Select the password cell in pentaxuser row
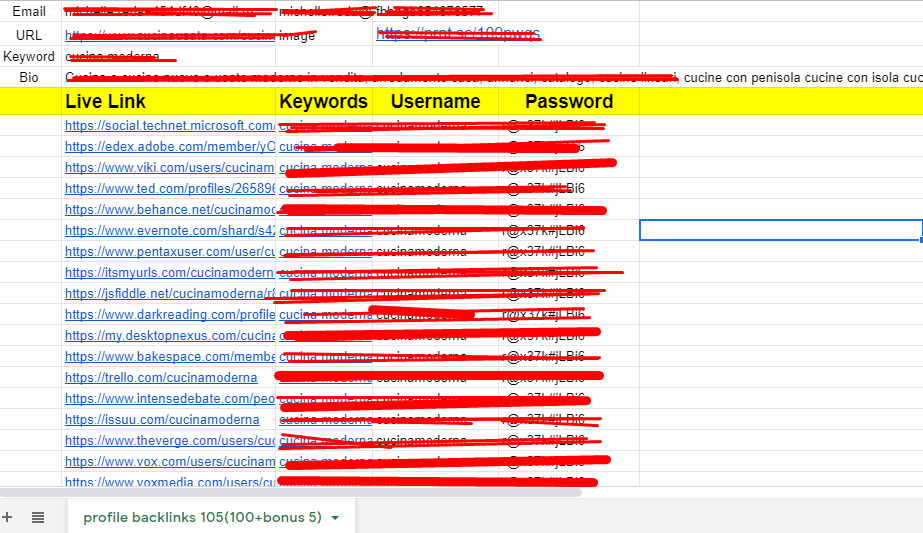The image size is (923, 533). [x=569, y=251]
